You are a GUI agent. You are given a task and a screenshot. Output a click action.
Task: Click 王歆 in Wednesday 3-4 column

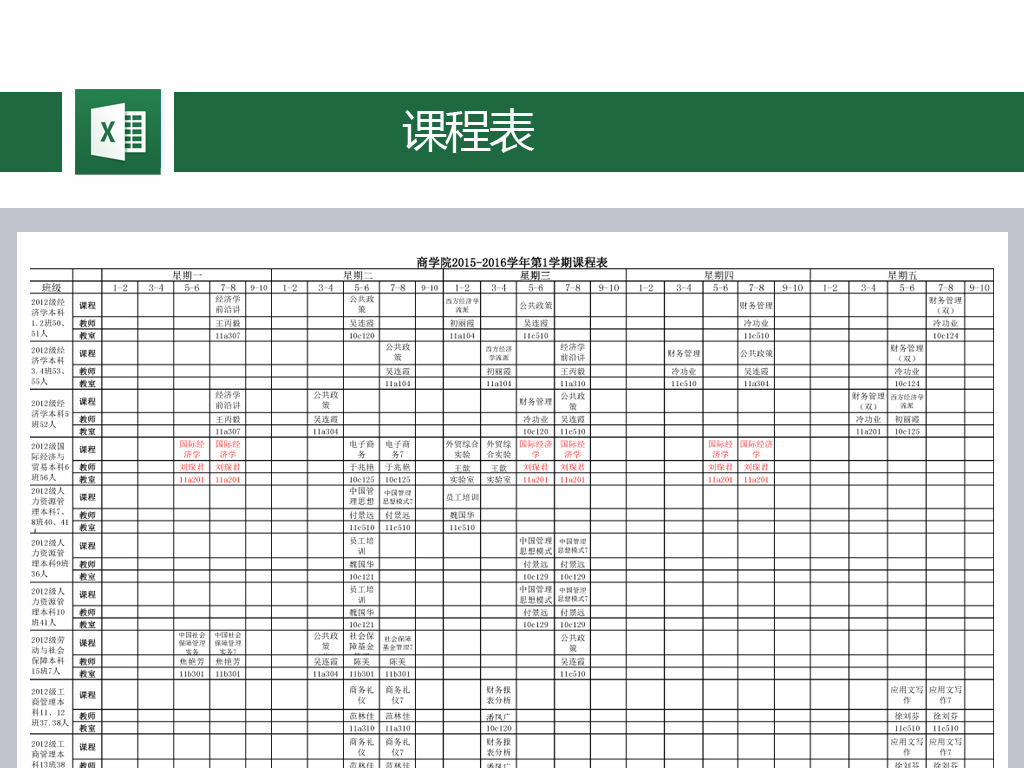tap(498, 468)
